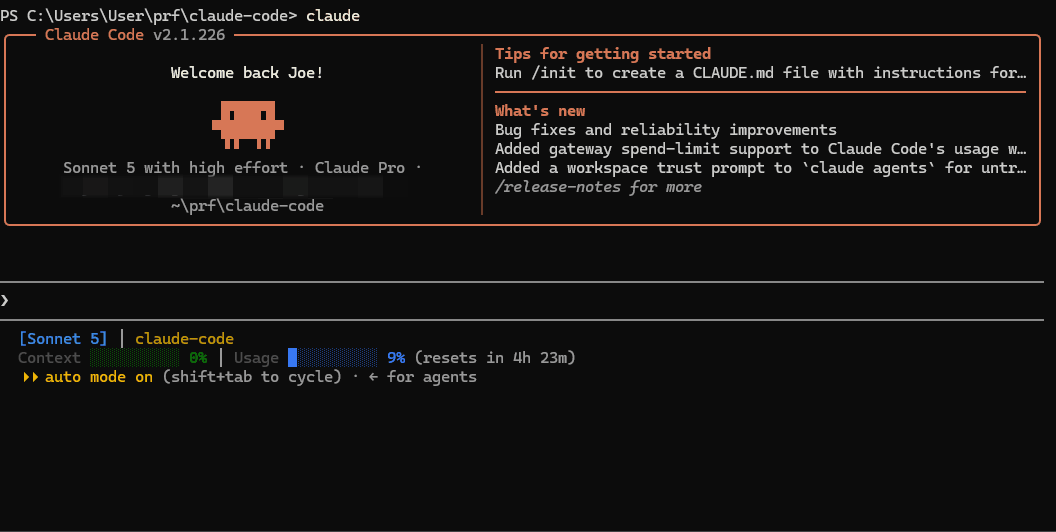Screen dimensions: 1056x532
Task: Click the Run /init tip line
Action: pos(760,73)
